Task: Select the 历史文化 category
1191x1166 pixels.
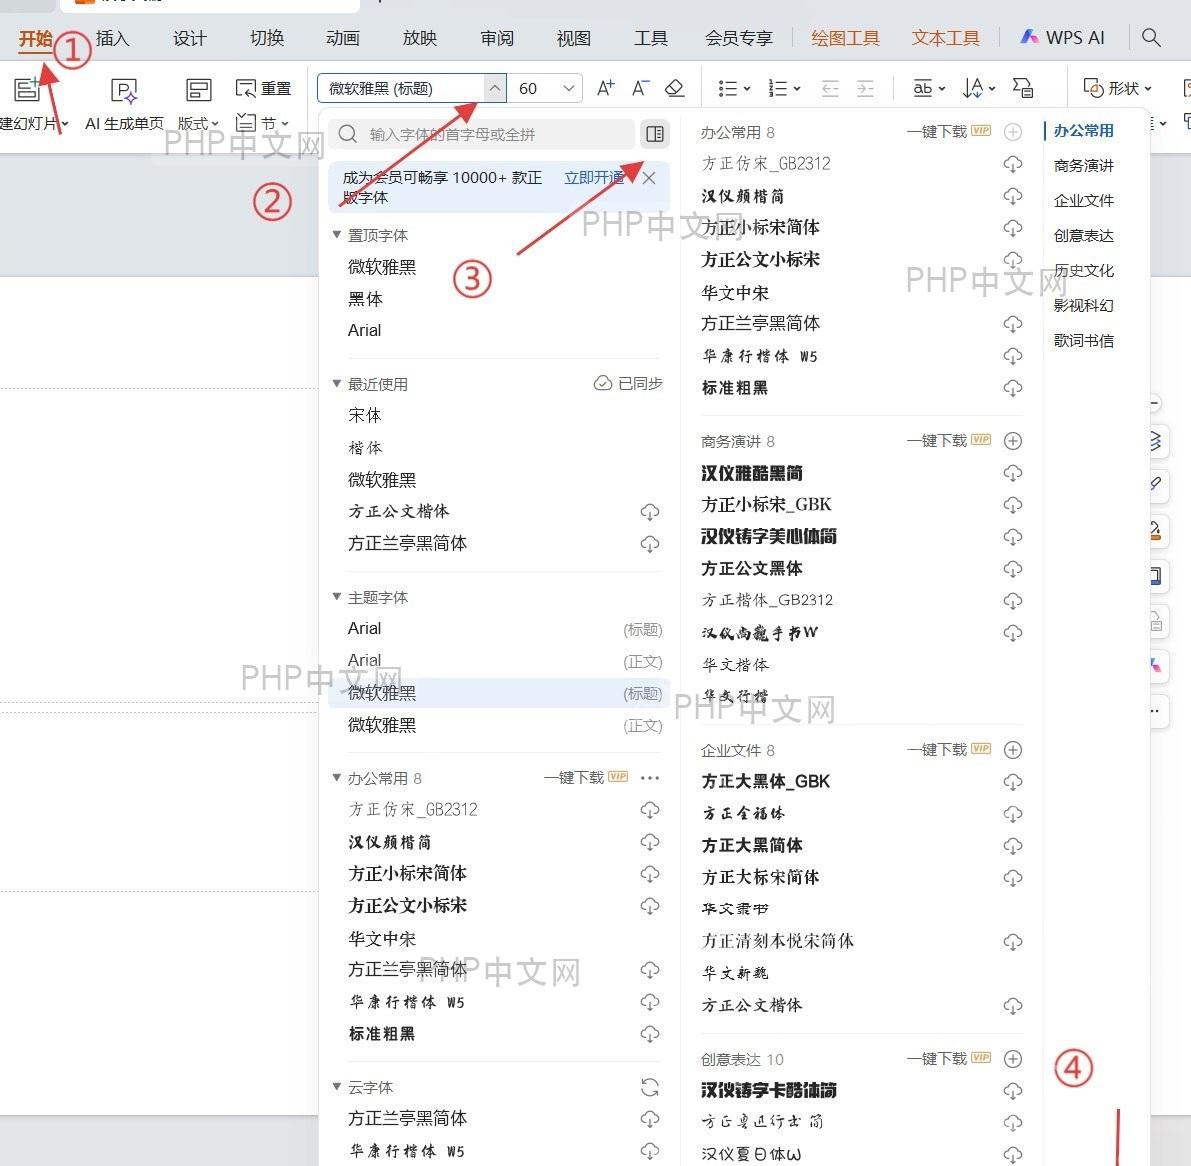Action: click(x=1084, y=270)
